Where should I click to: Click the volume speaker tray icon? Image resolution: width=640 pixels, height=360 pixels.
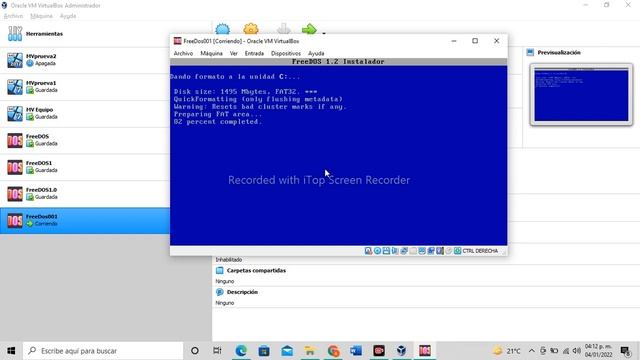pyautogui.click(x=576, y=351)
